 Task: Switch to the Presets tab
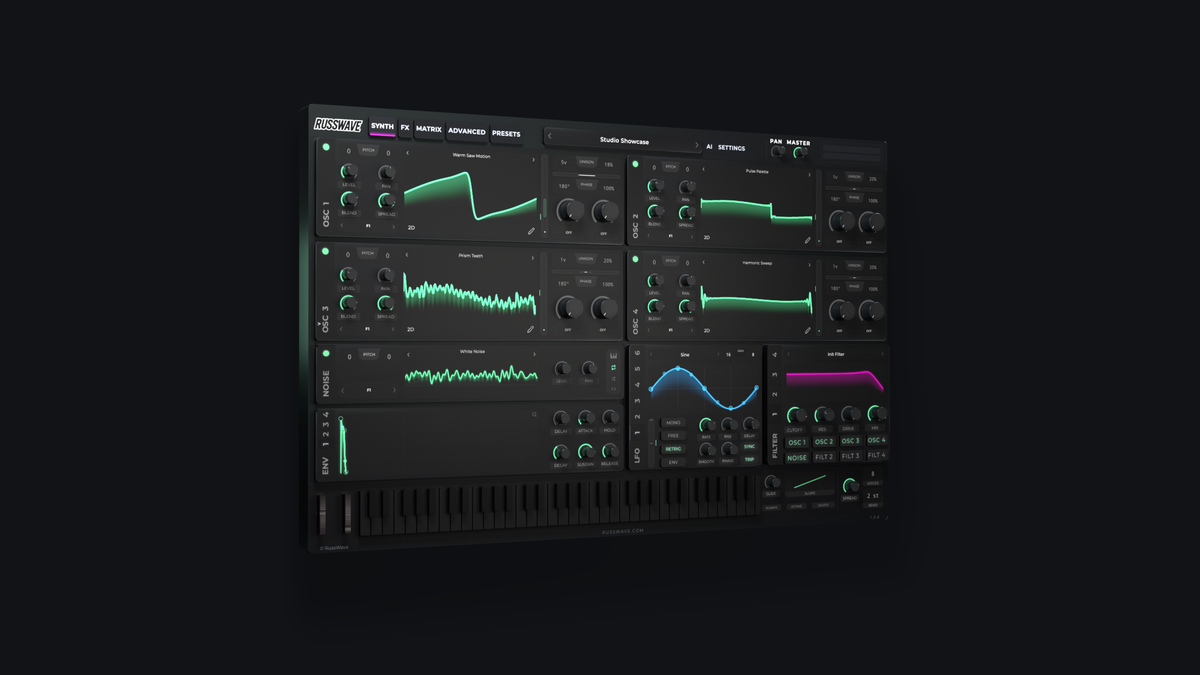click(x=506, y=133)
